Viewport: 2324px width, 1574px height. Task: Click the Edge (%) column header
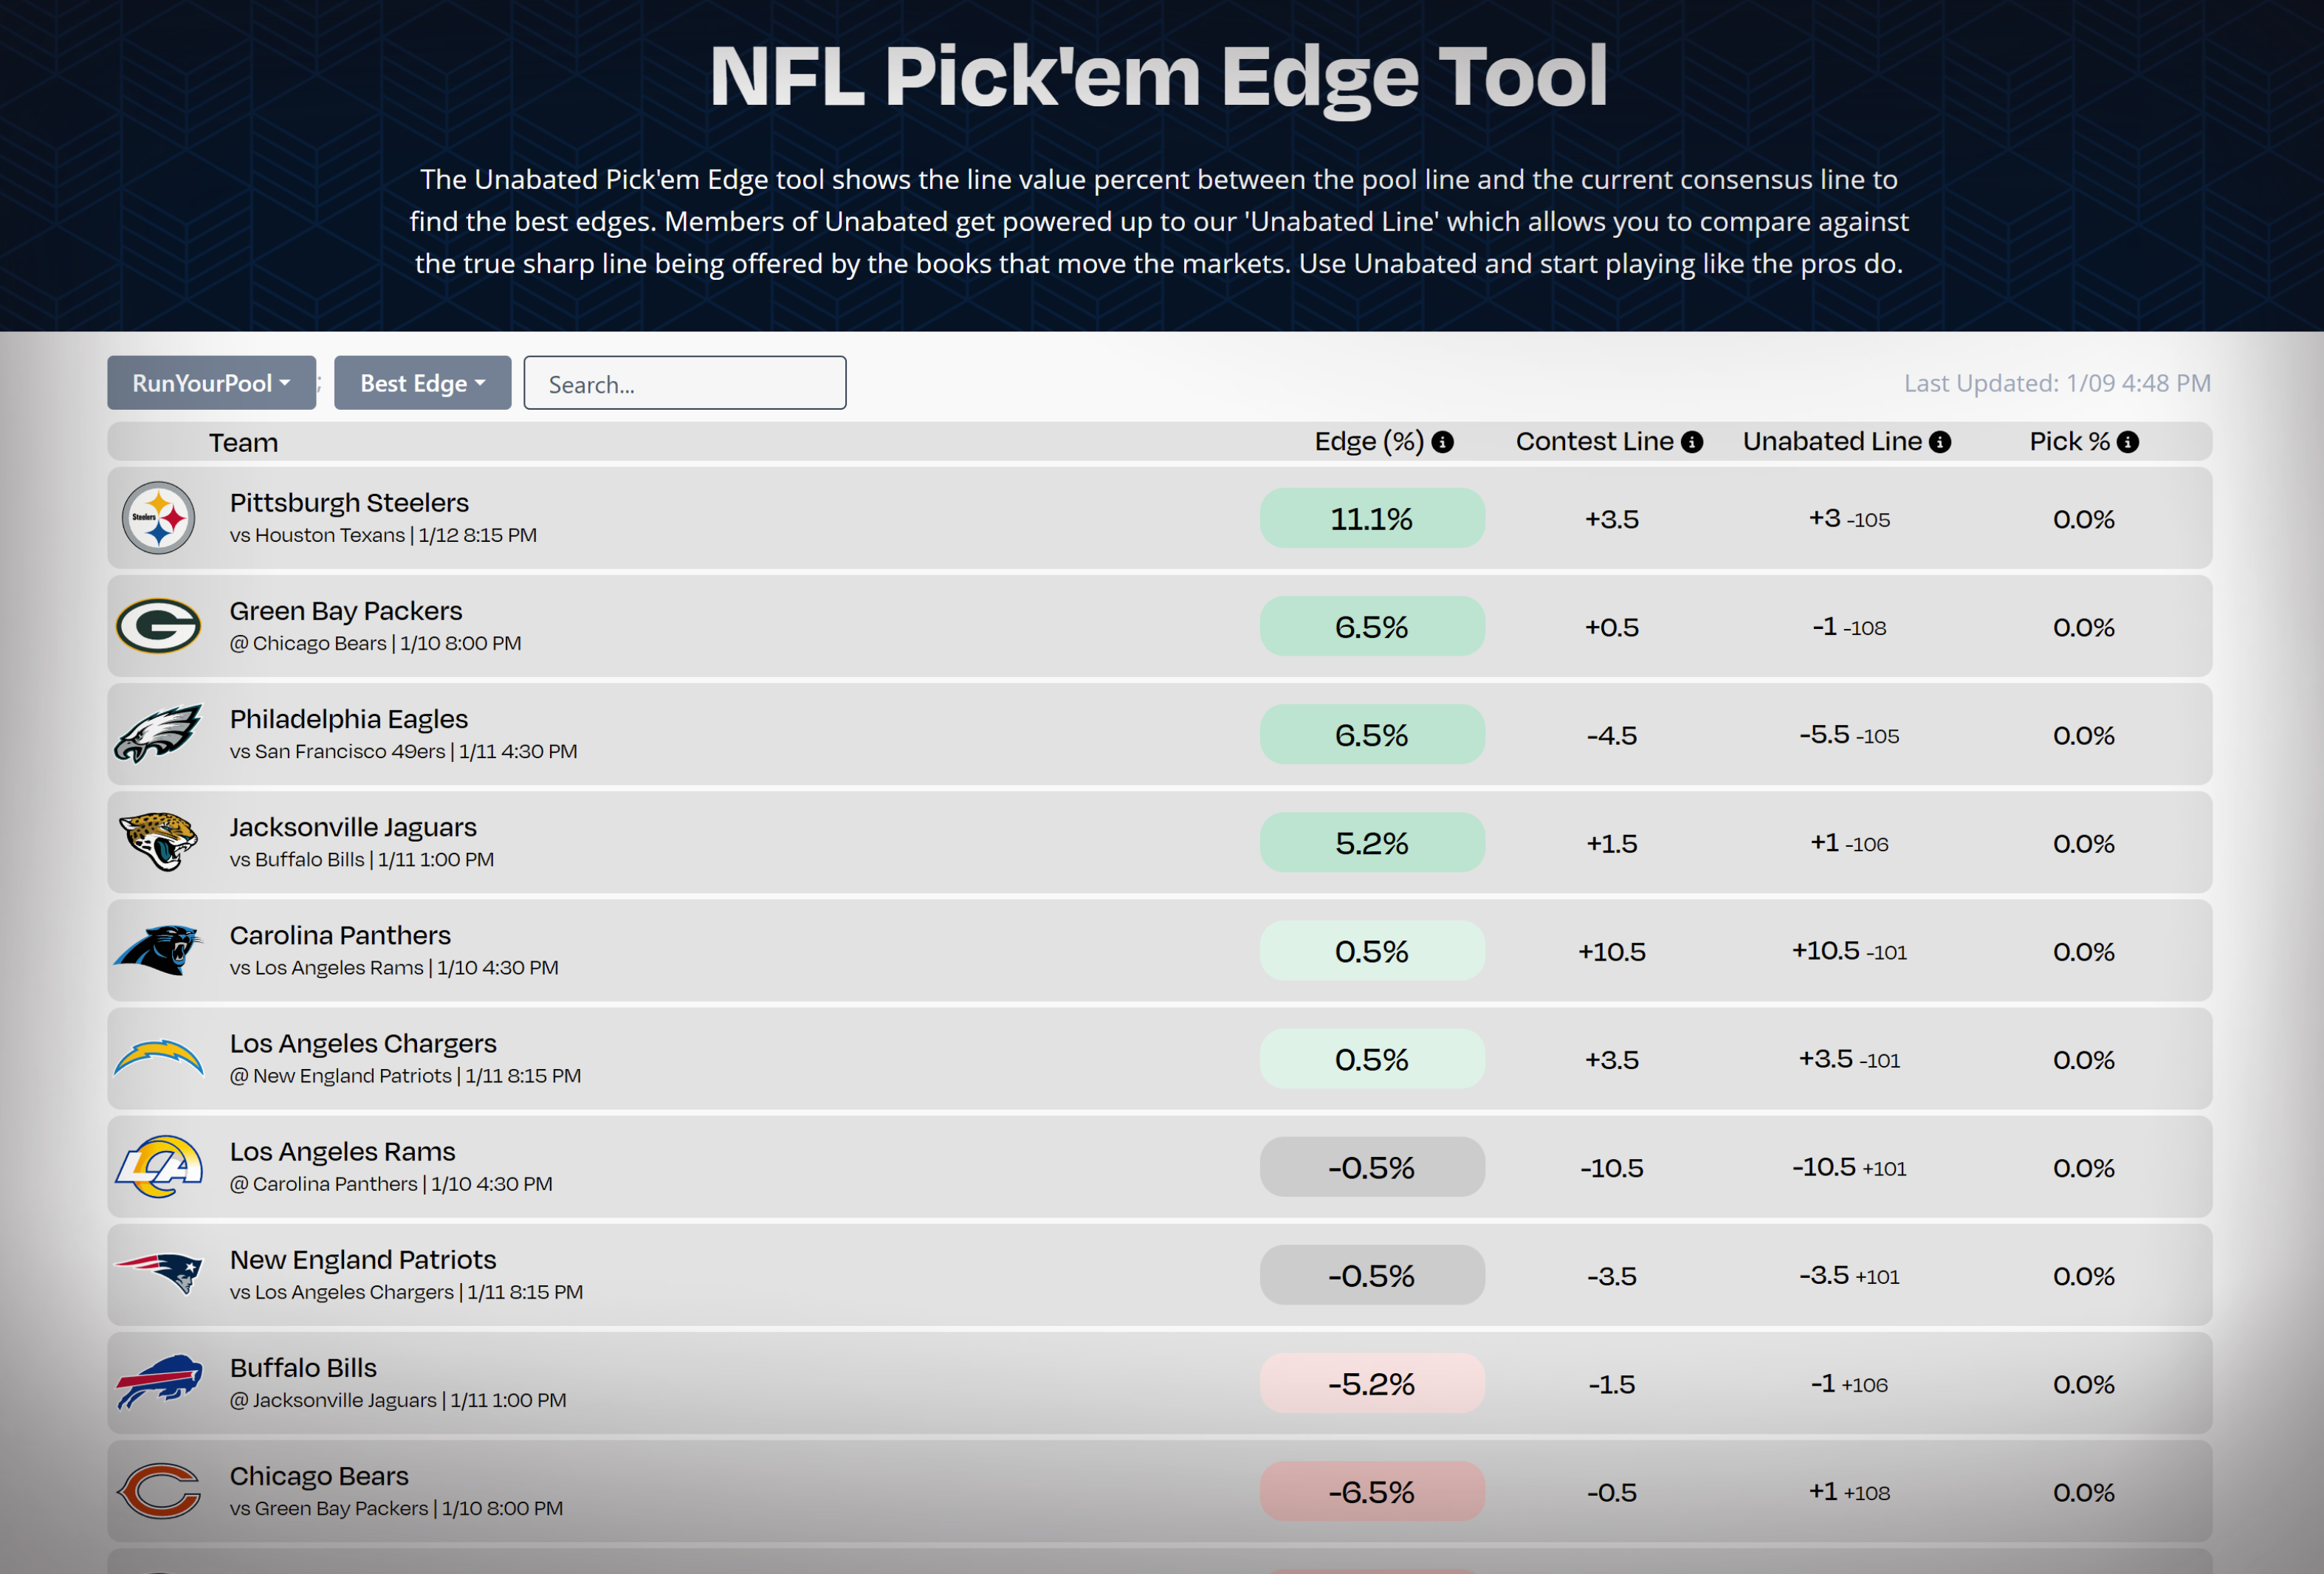tap(1369, 442)
